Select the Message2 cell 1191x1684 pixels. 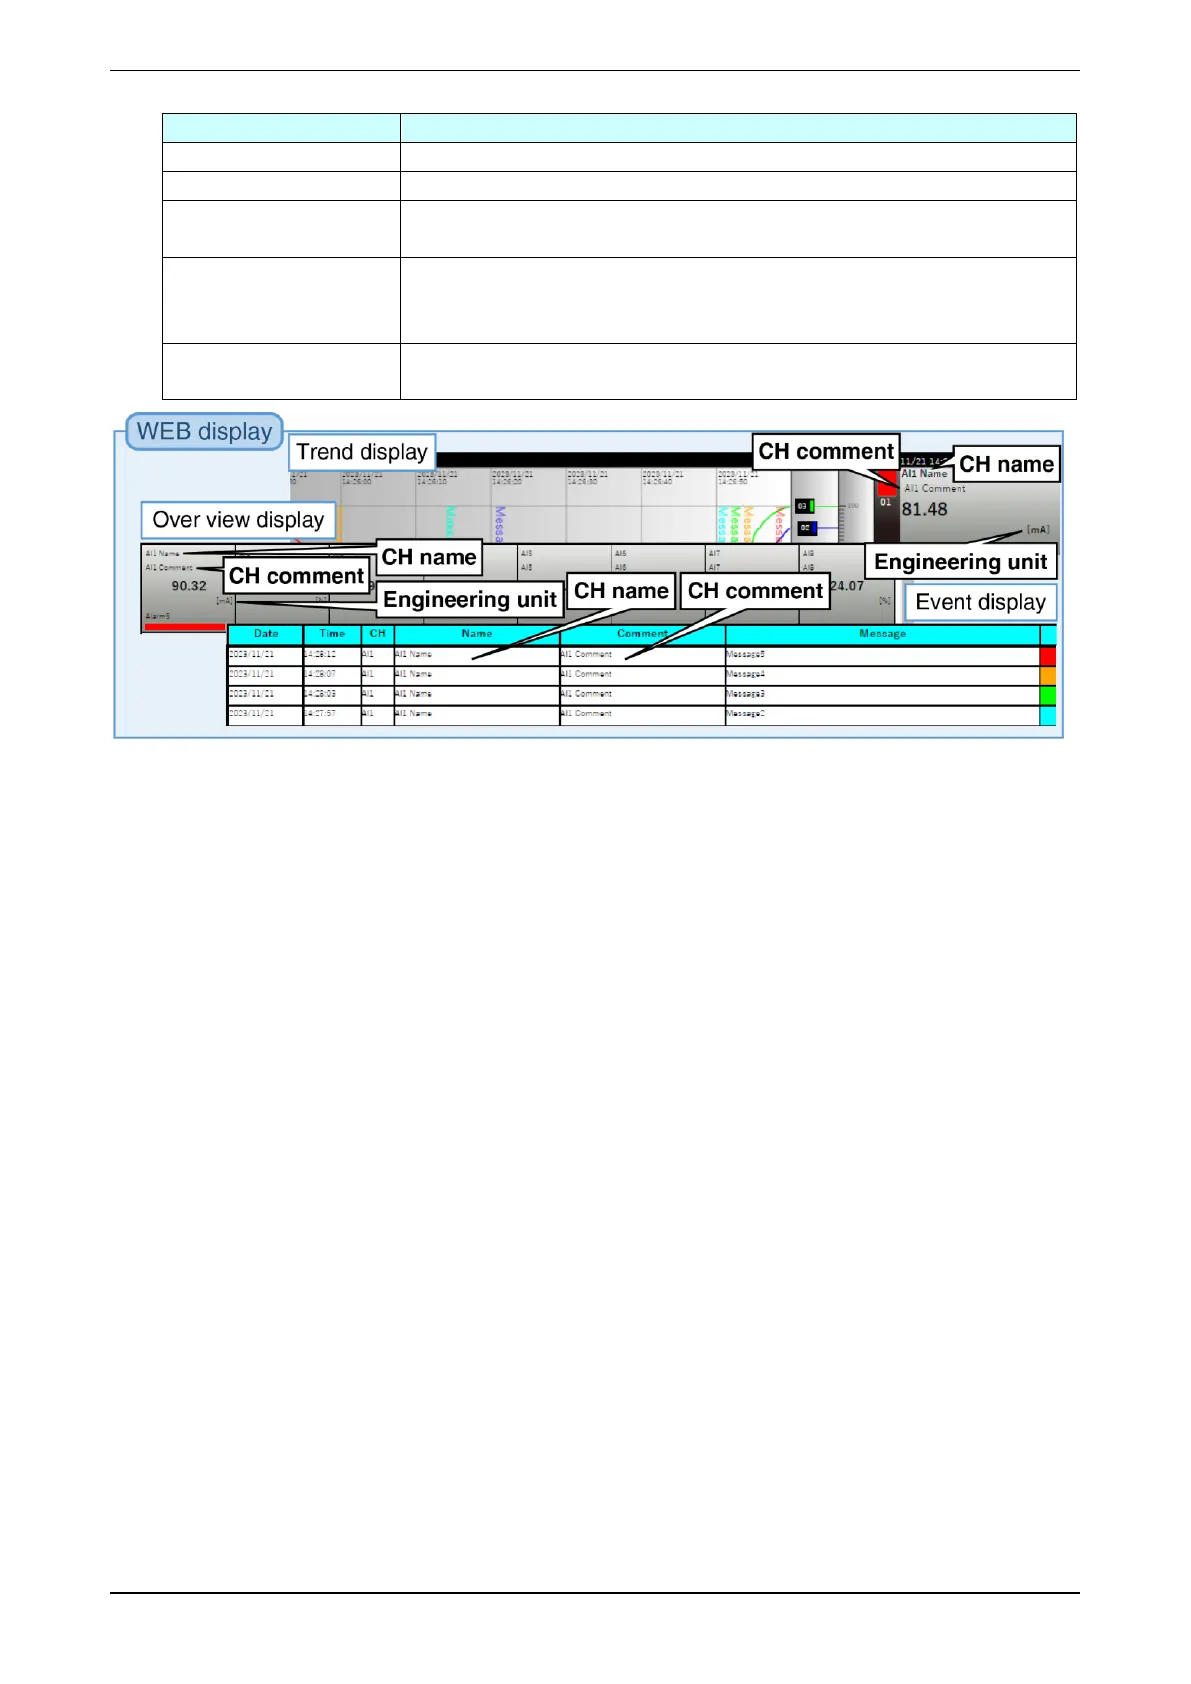tap(882, 715)
